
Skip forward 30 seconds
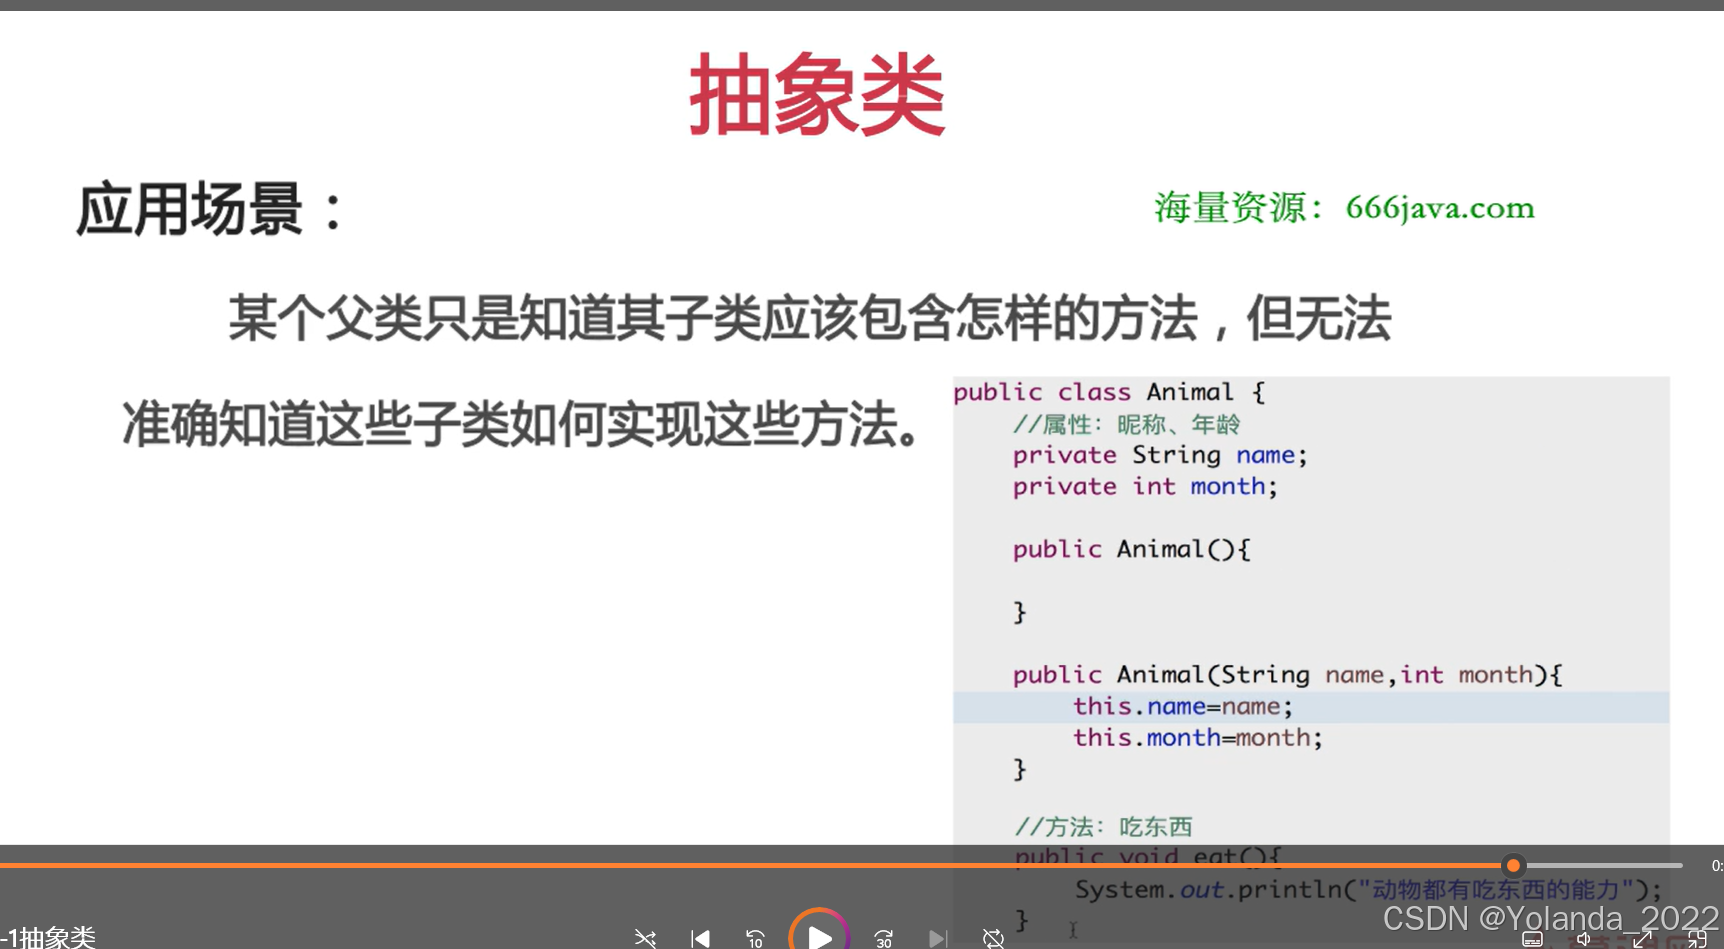coord(883,938)
